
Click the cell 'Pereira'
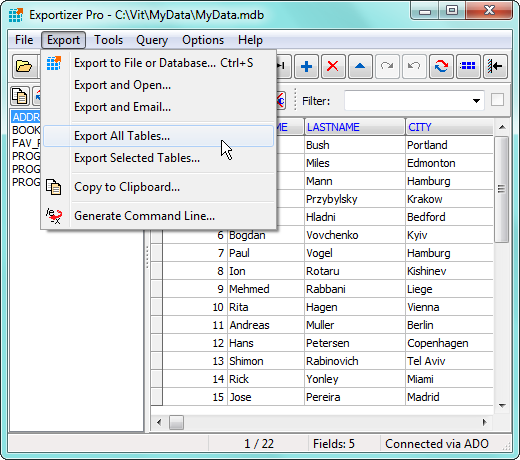point(355,397)
